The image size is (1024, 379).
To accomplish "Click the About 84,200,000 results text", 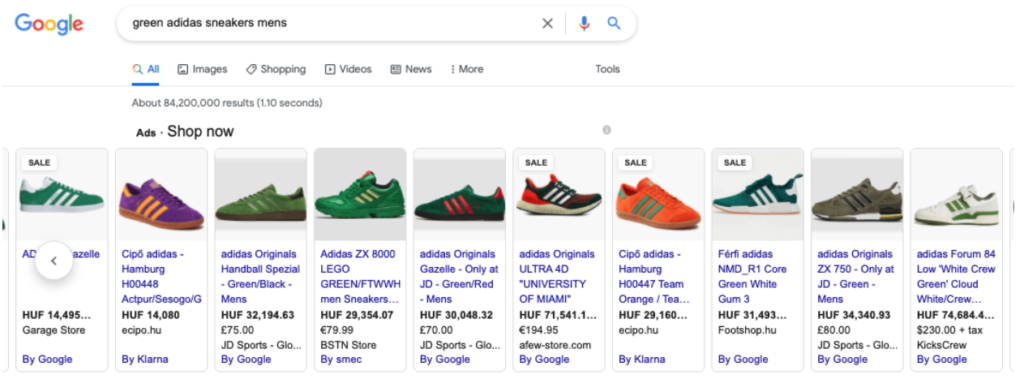I will pyautogui.click(x=227, y=103).
